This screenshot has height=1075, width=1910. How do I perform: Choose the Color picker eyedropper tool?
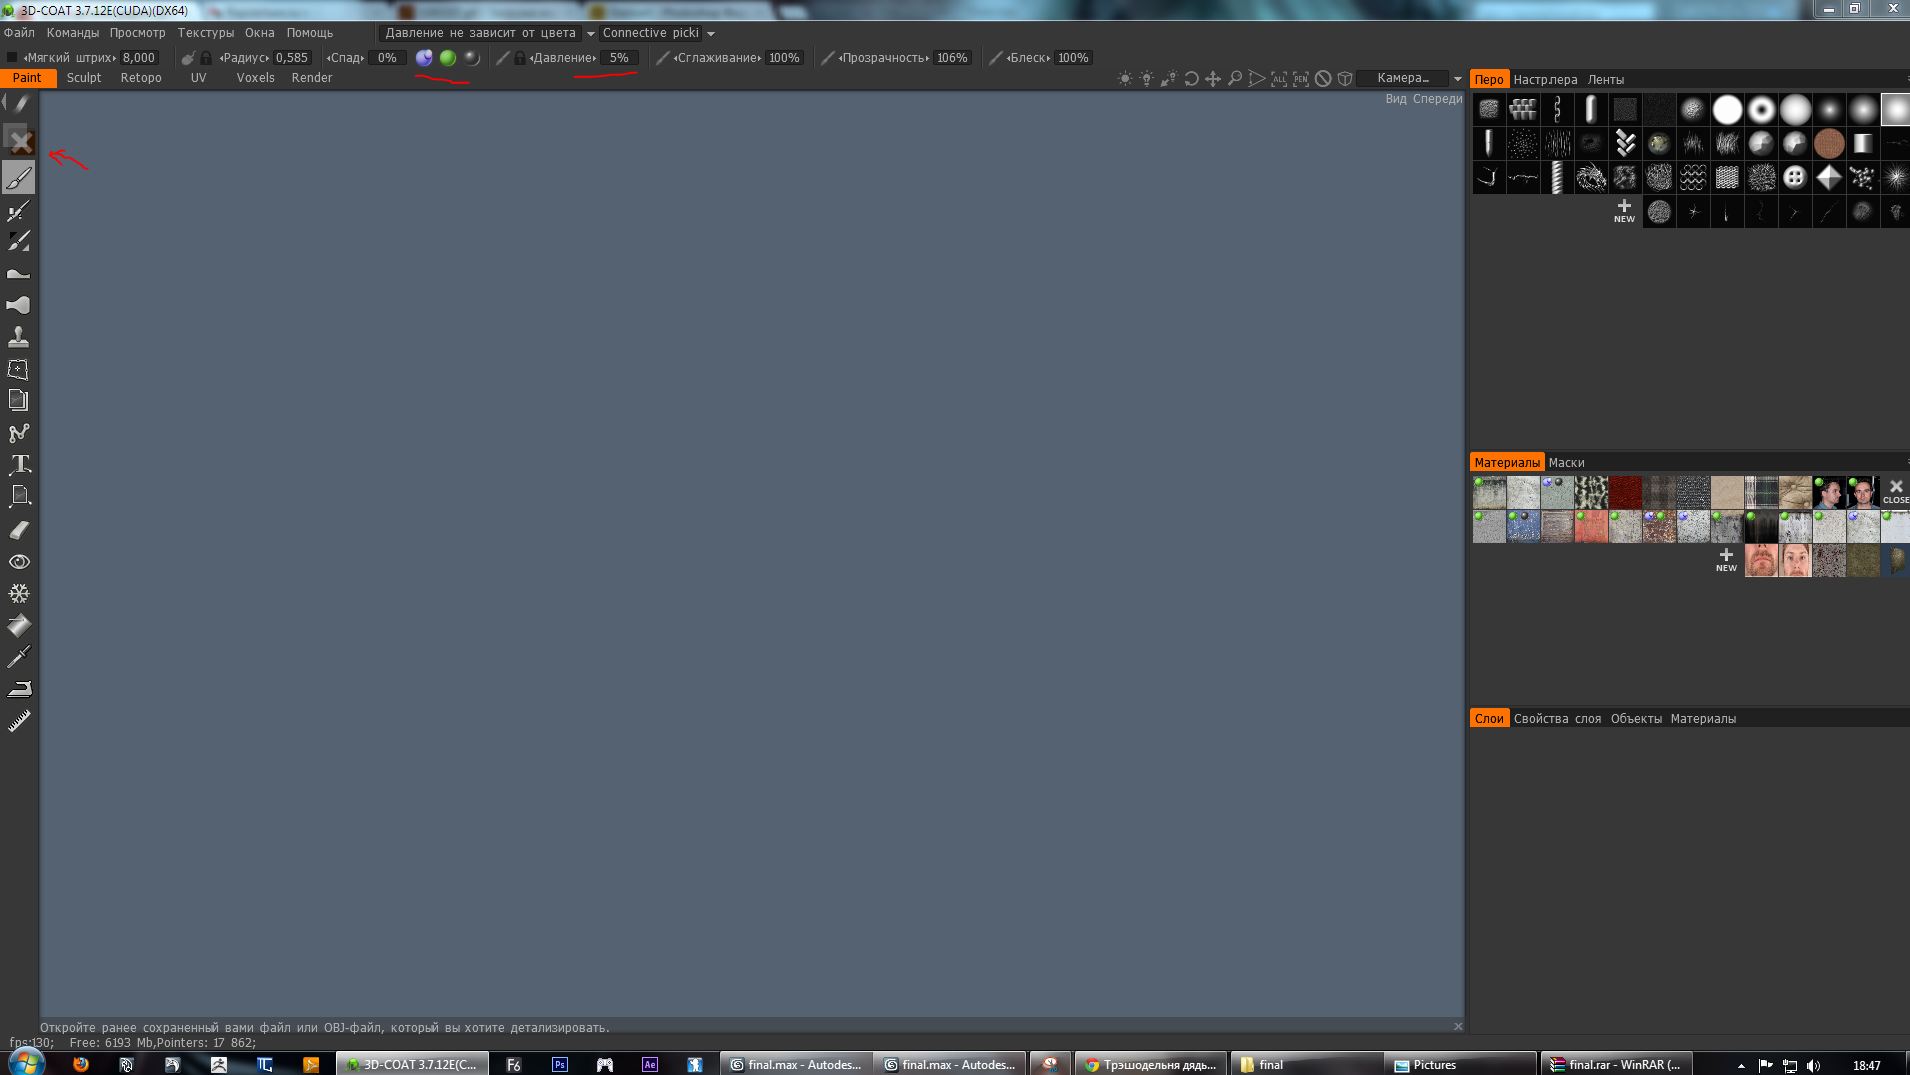[19, 657]
